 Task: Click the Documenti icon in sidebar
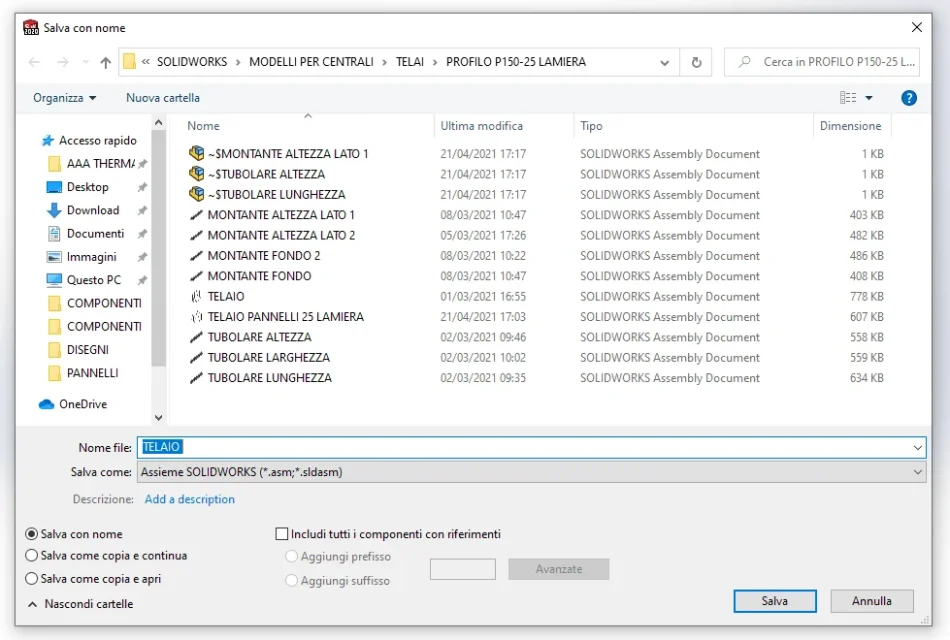54,233
